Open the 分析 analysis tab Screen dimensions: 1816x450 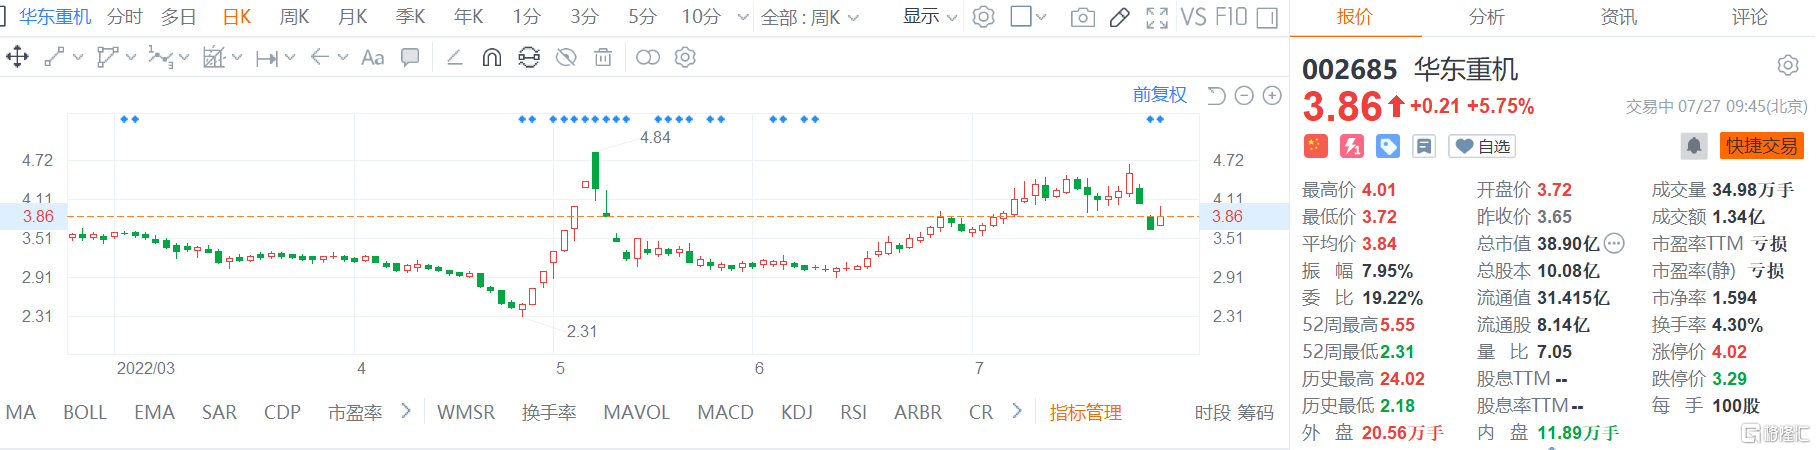pyautogui.click(x=1486, y=17)
